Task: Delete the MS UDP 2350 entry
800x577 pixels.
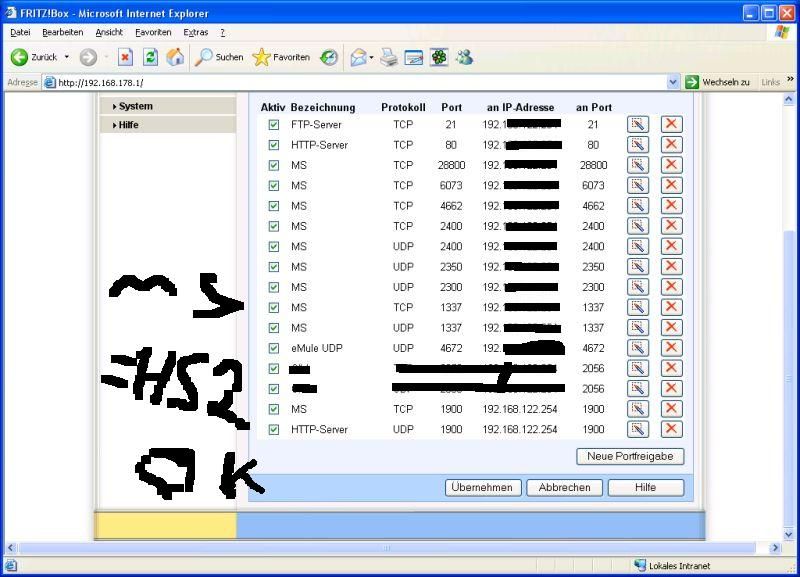Action: click(x=671, y=267)
